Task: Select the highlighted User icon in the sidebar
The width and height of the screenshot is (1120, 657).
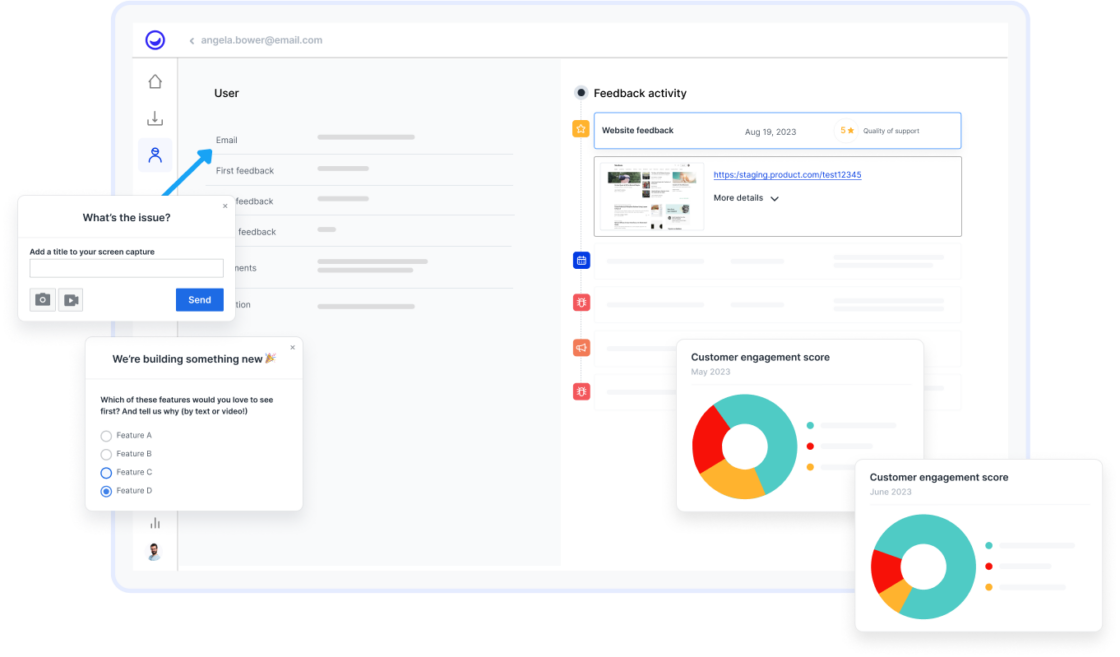Action: [x=155, y=154]
